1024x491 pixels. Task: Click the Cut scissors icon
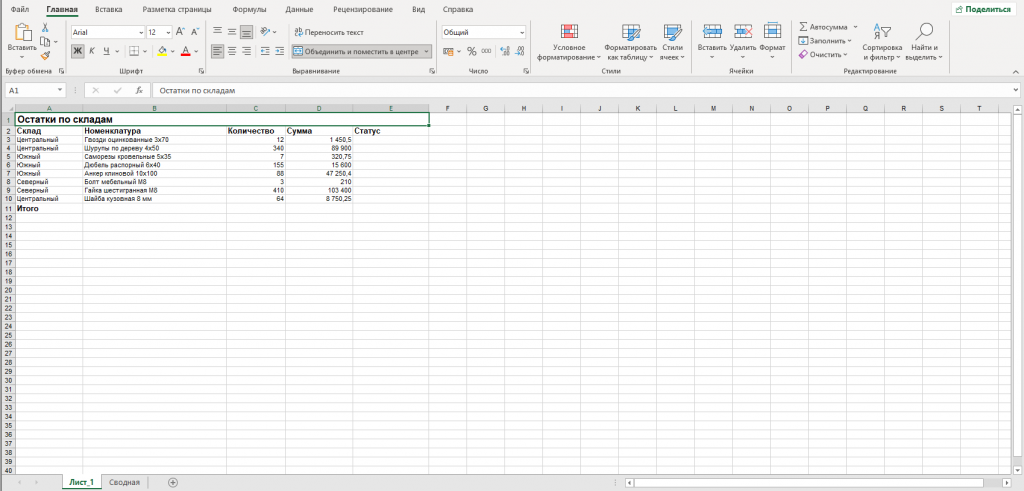point(45,27)
